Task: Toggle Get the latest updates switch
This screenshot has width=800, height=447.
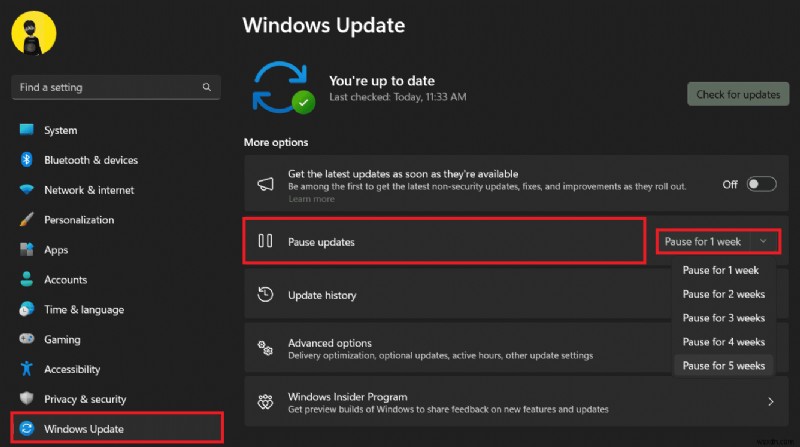Action: coord(761,184)
